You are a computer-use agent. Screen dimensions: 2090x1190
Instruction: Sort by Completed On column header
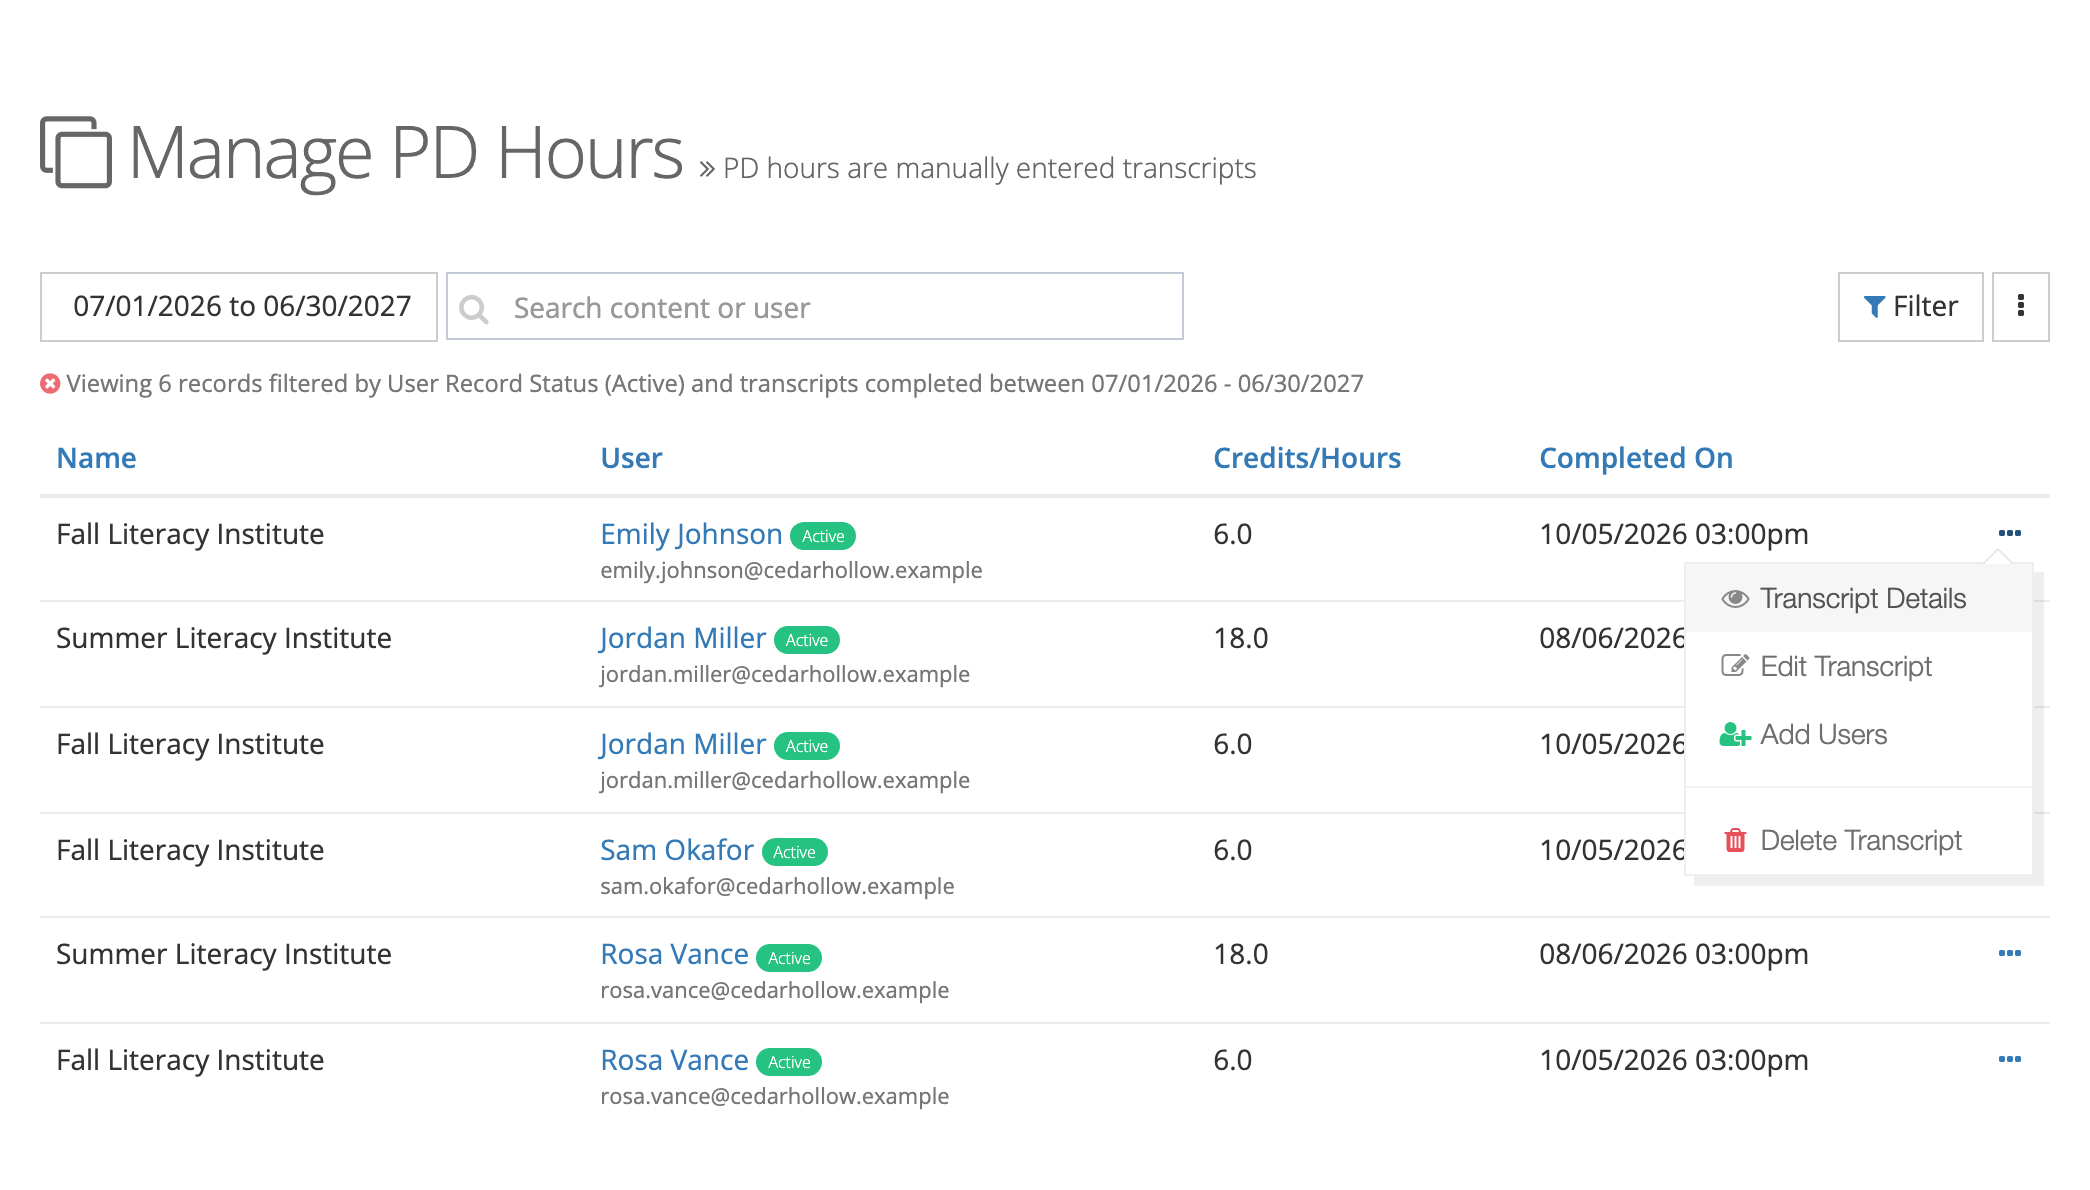[1636, 458]
